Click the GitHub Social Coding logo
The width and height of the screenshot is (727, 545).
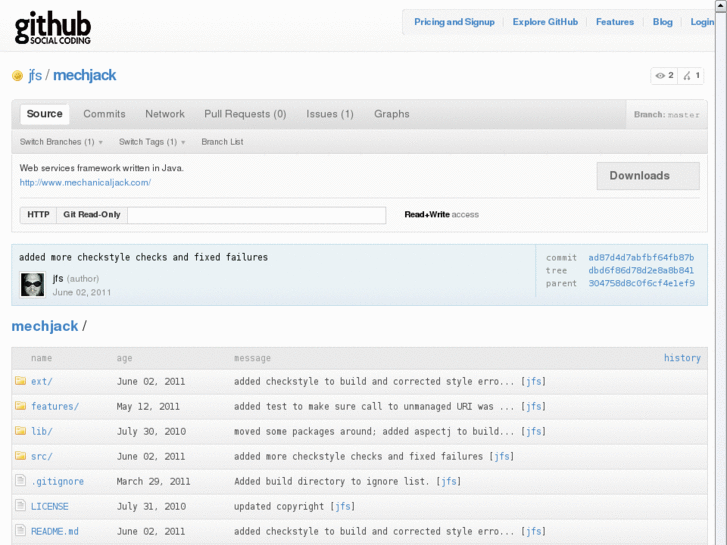pyautogui.click(x=52, y=28)
